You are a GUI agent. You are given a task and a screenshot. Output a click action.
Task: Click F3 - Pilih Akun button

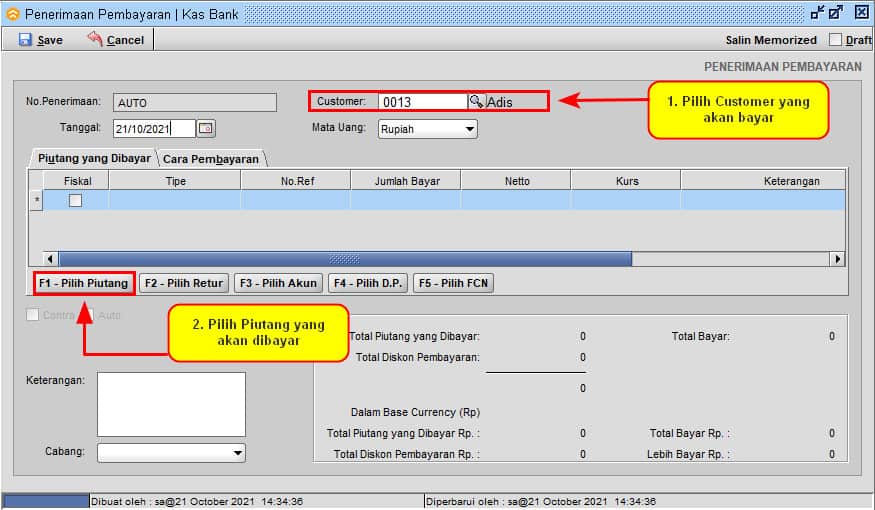coord(278,283)
